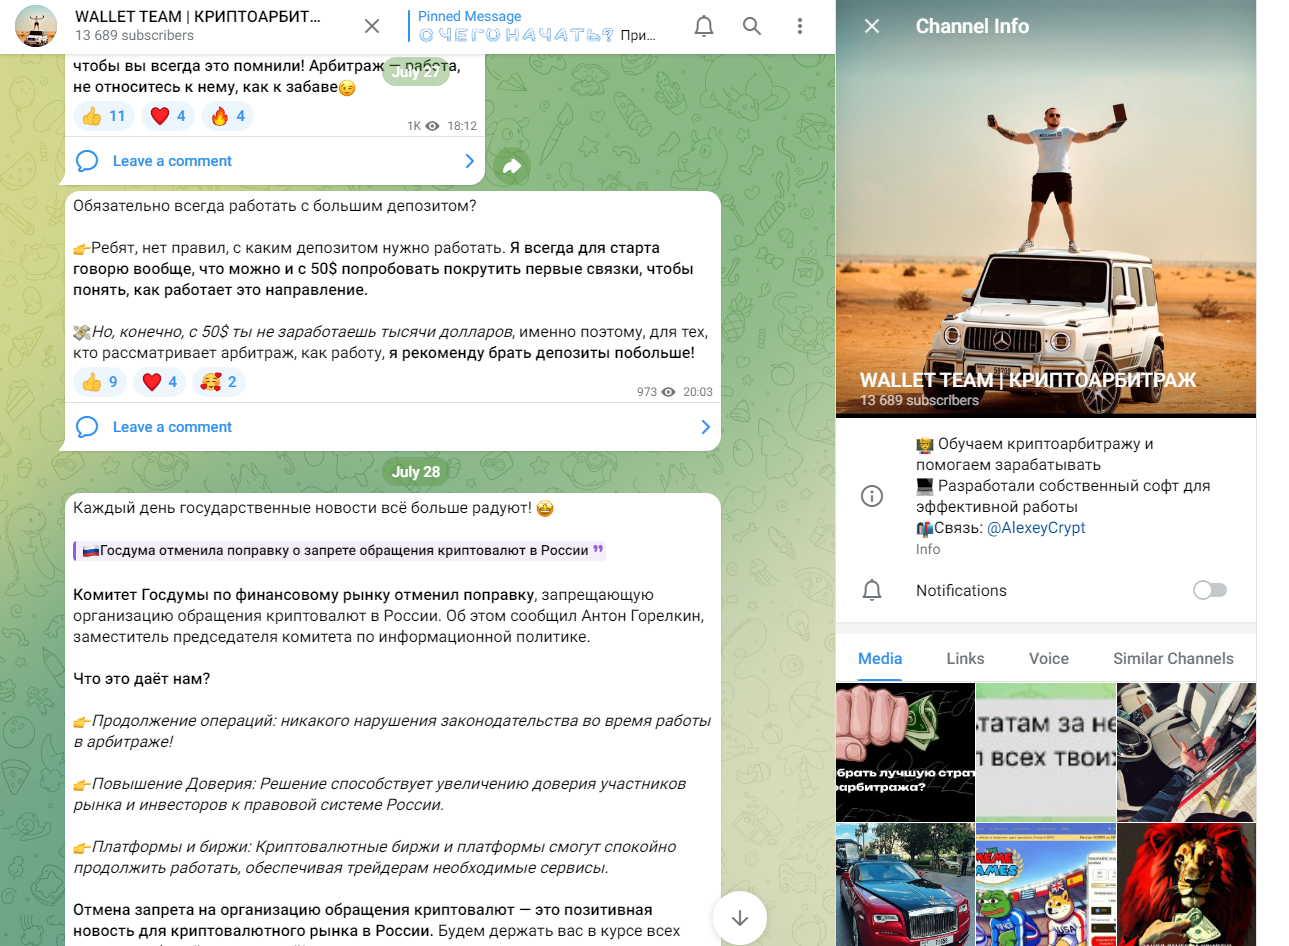Click the info circle icon
The width and height of the screenshot is (1289, 946).
pyautogui.click(x=872, y=496)
